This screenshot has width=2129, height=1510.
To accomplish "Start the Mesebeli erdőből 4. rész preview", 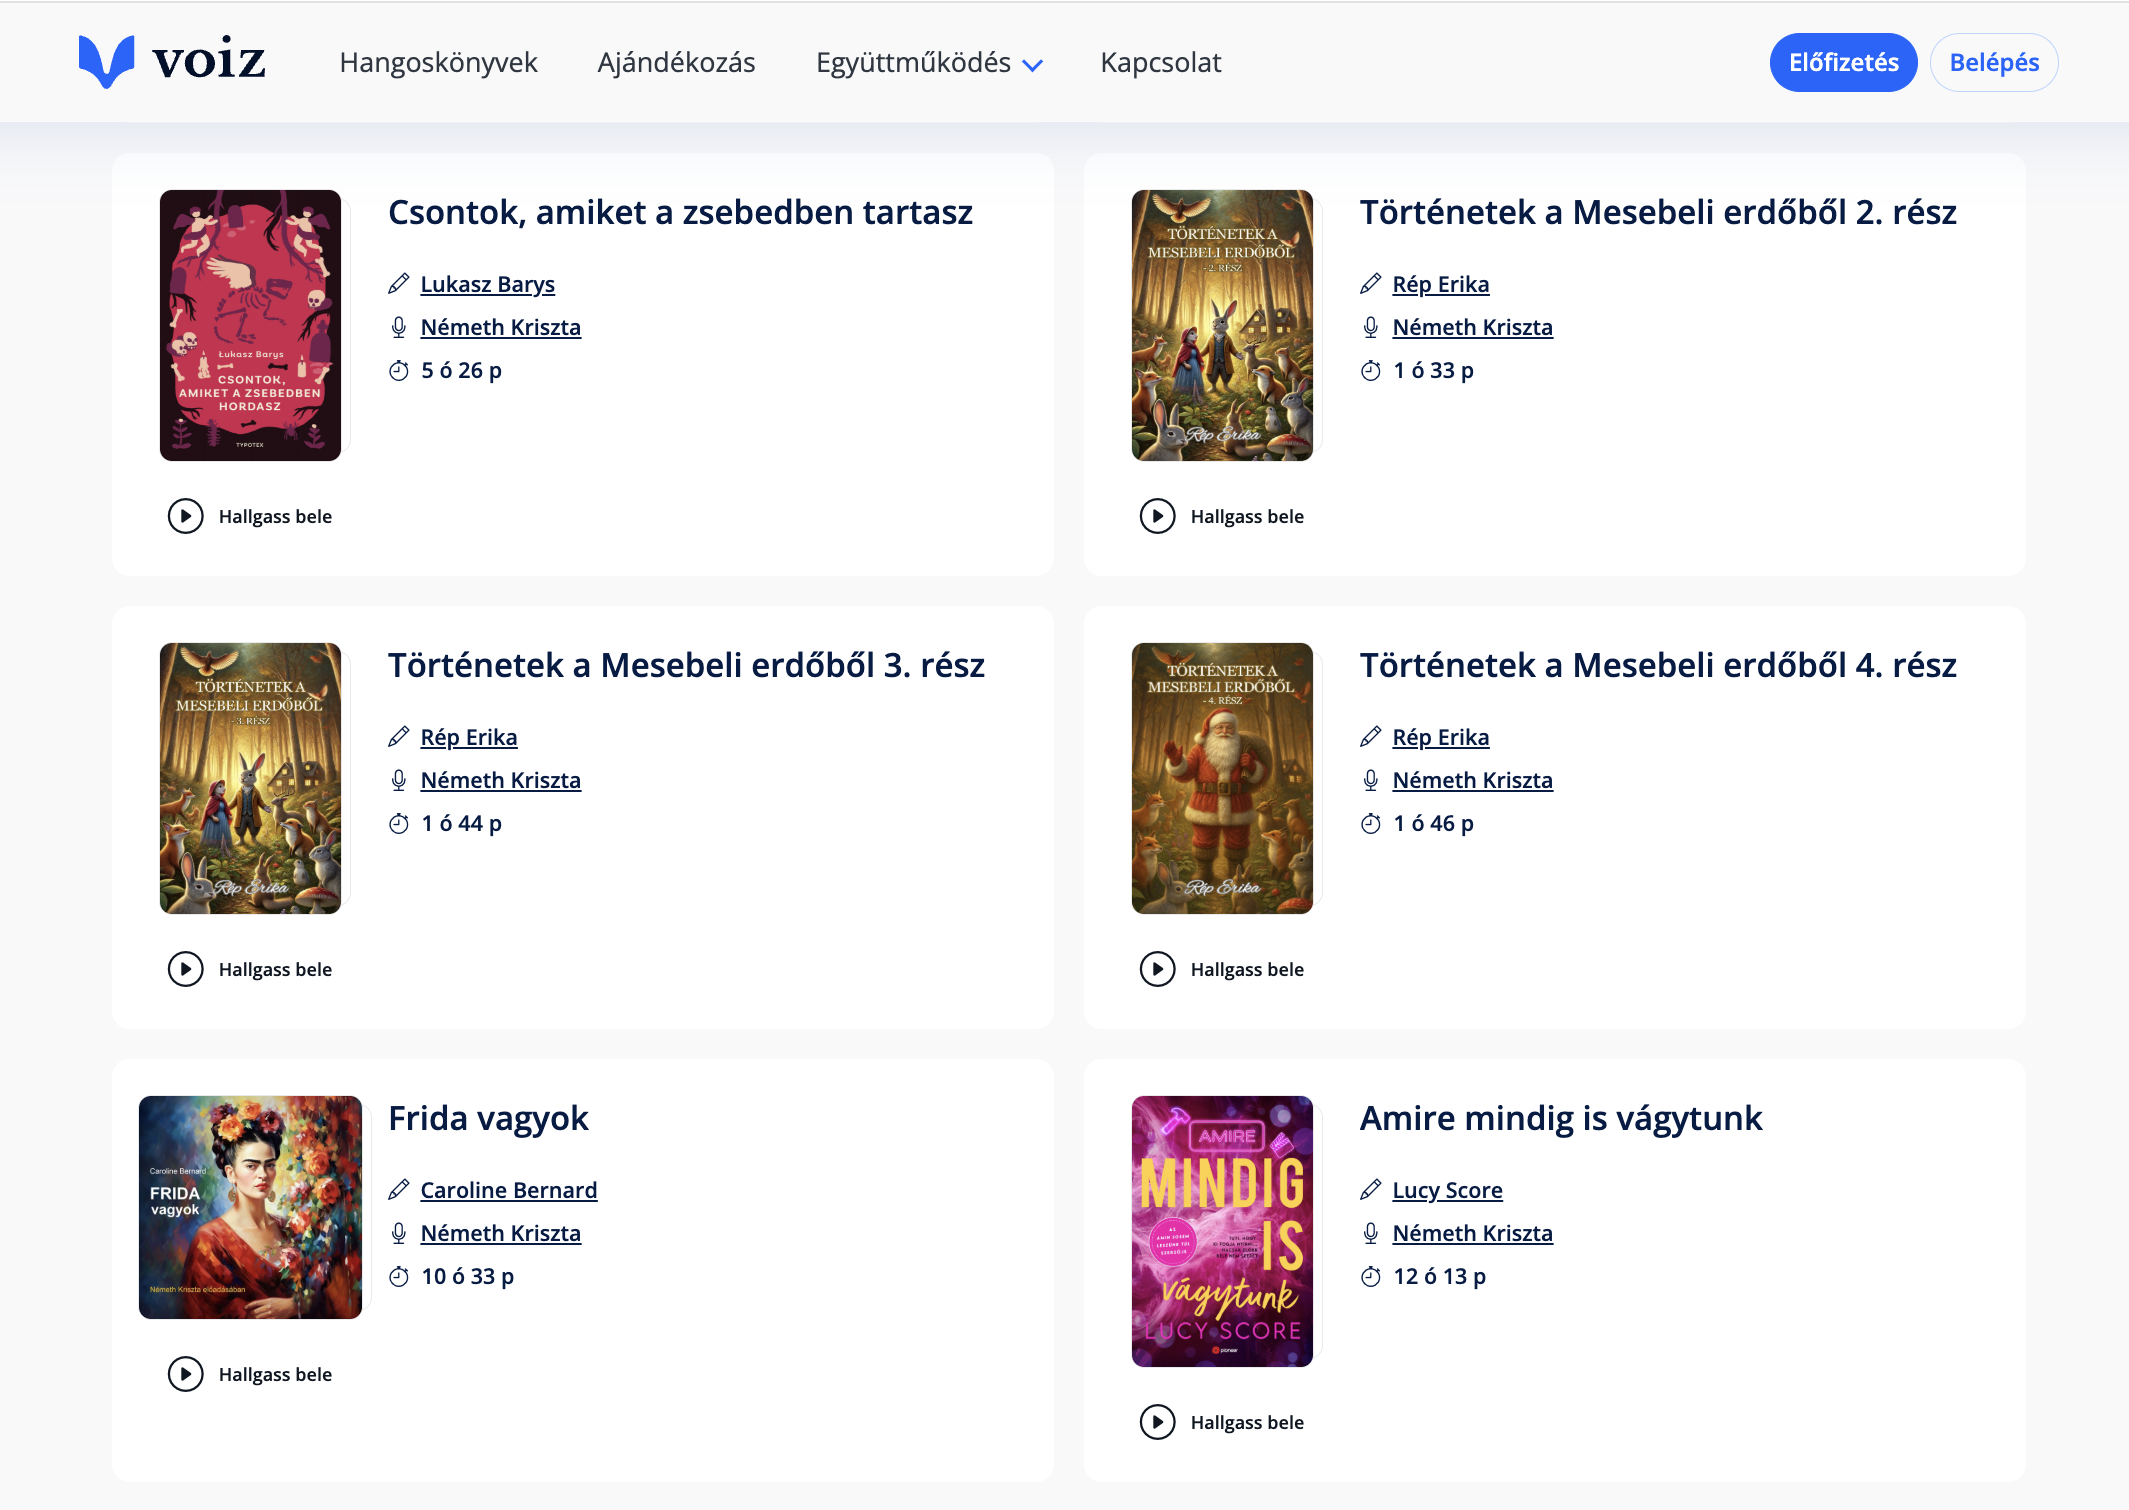I will [1157, 969].
